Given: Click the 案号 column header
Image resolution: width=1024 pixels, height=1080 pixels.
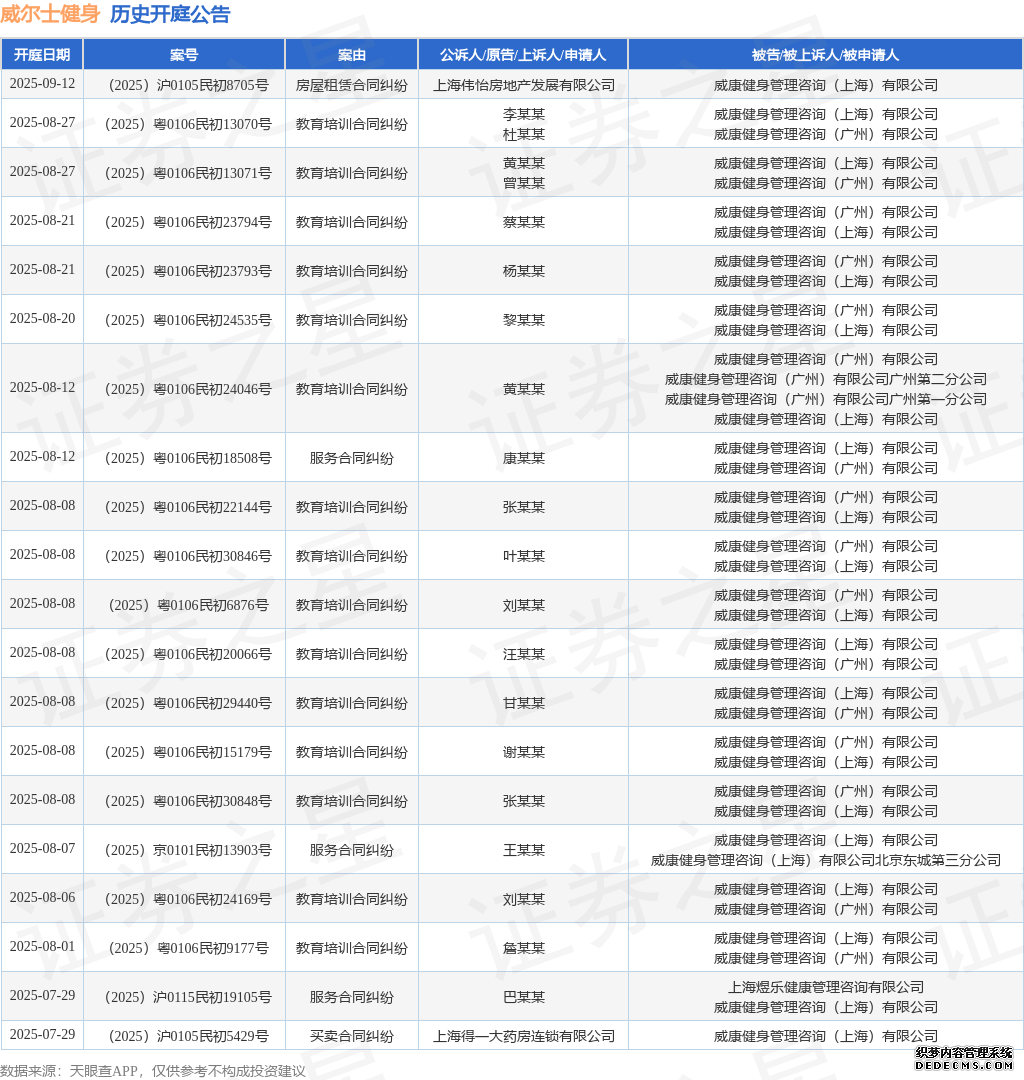Looking at the screenshot, I should tap(184, 55).
